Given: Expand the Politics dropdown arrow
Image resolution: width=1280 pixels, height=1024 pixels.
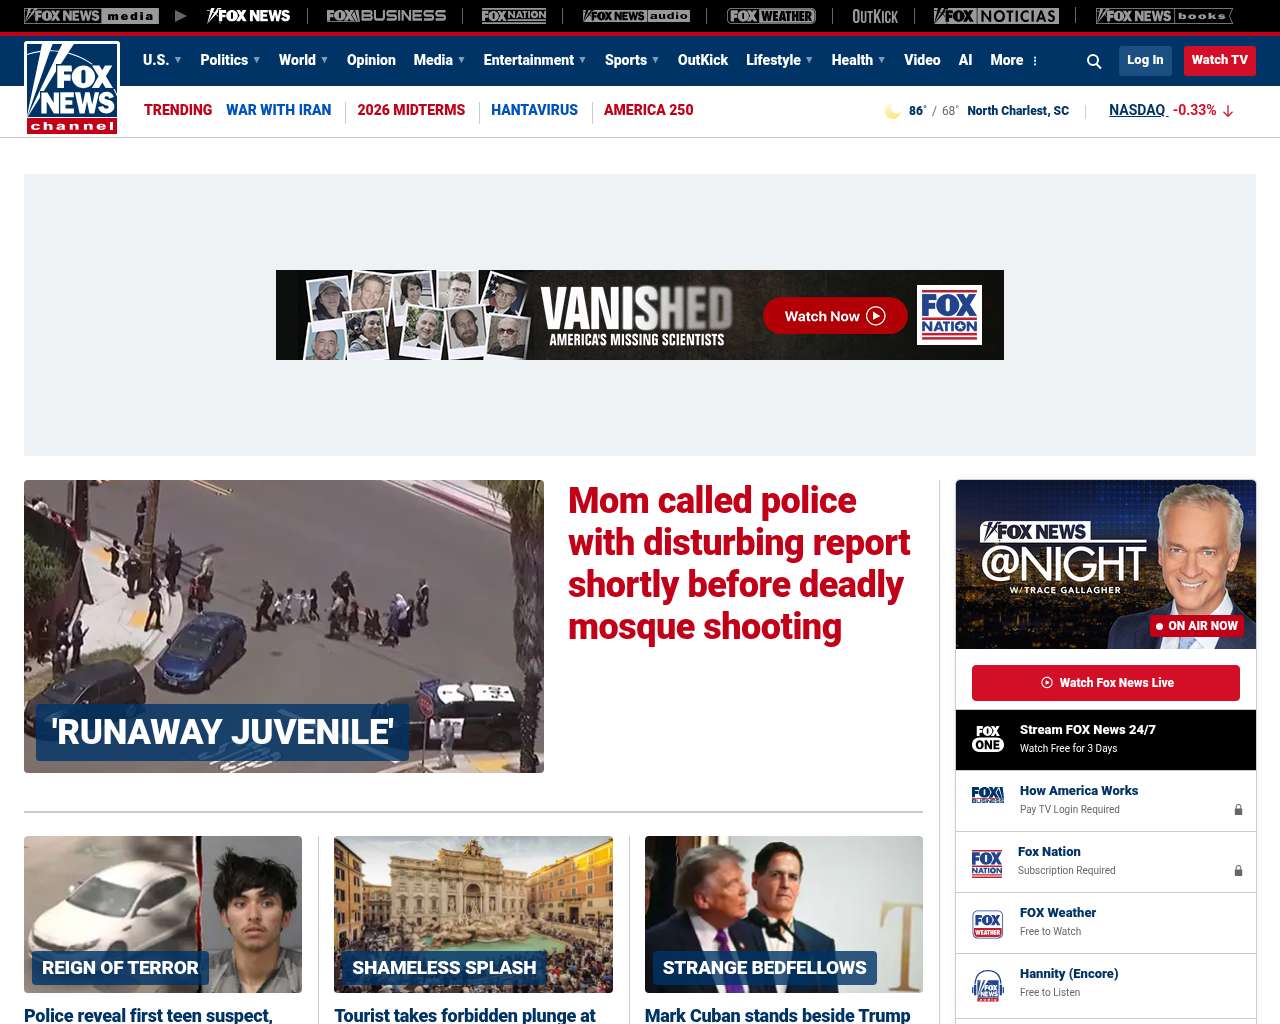Looking at the screenshot, I should 257,60.
